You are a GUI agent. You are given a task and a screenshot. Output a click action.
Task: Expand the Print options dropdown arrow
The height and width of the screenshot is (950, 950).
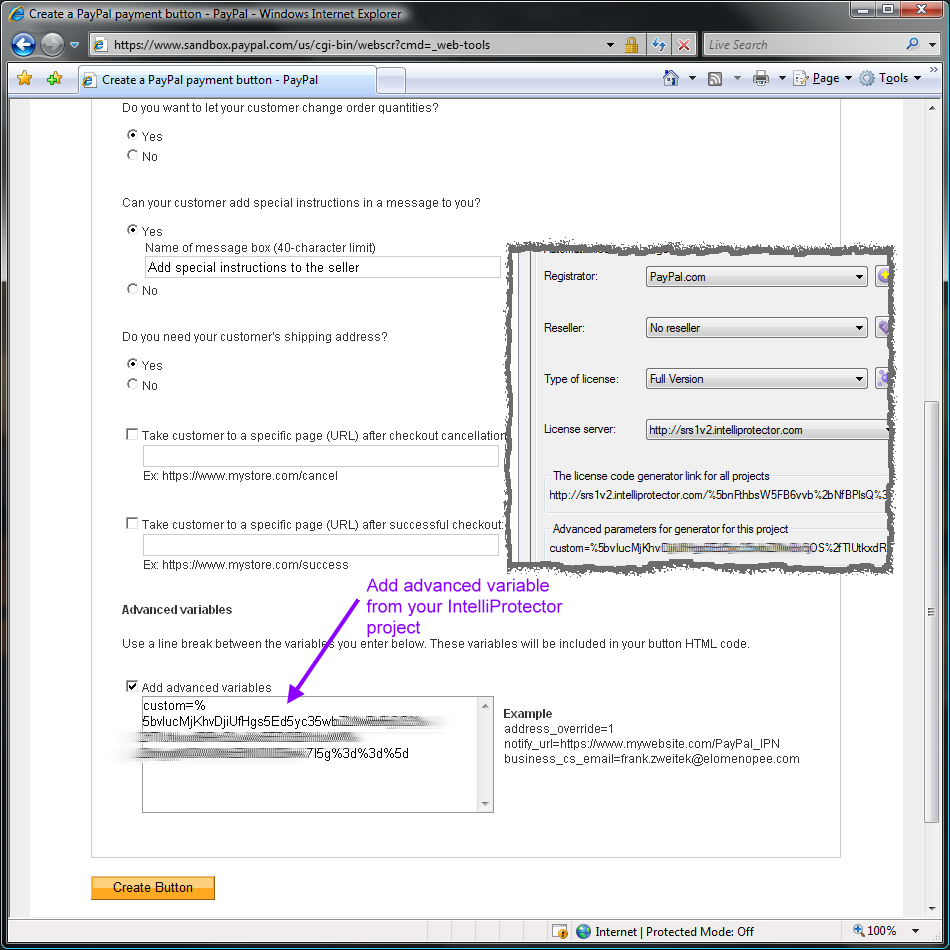pyautogui.click(x=782, y=78)
